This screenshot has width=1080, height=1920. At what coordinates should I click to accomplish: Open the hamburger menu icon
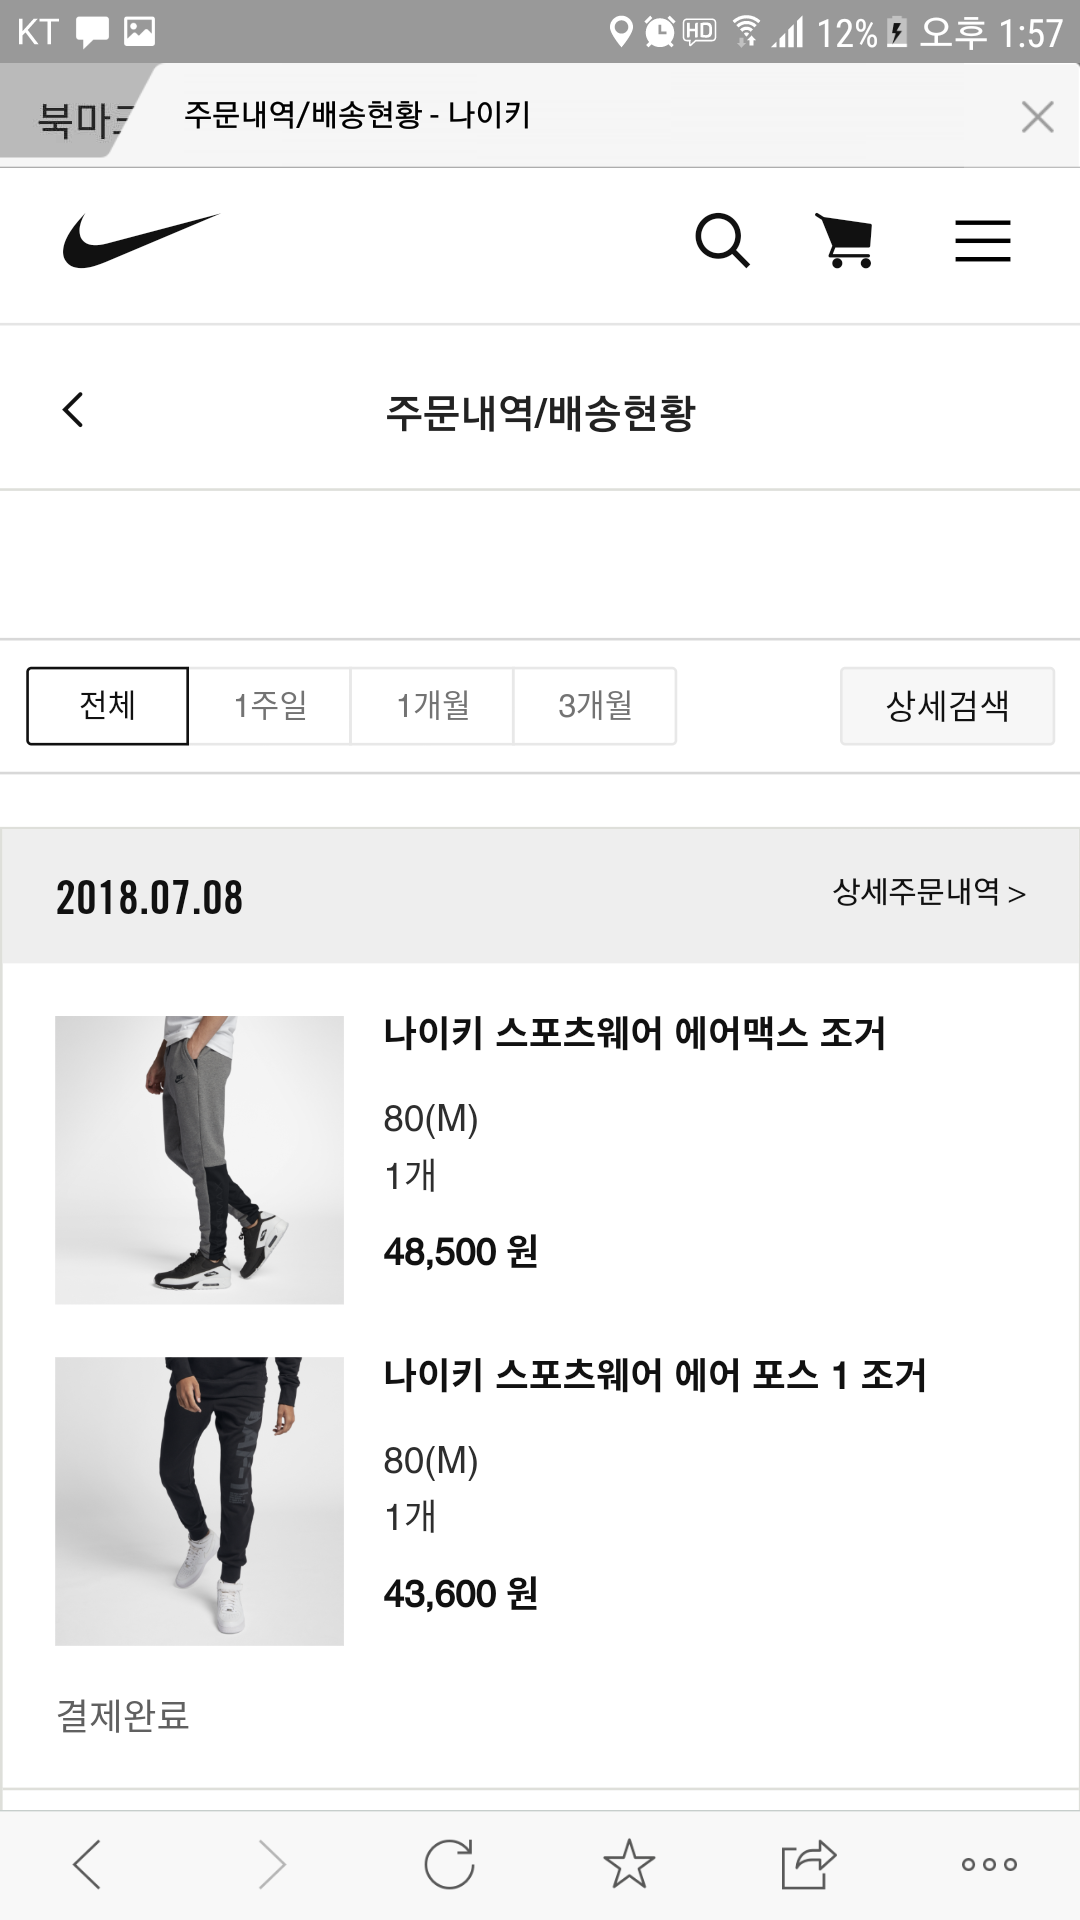point(982,241)
